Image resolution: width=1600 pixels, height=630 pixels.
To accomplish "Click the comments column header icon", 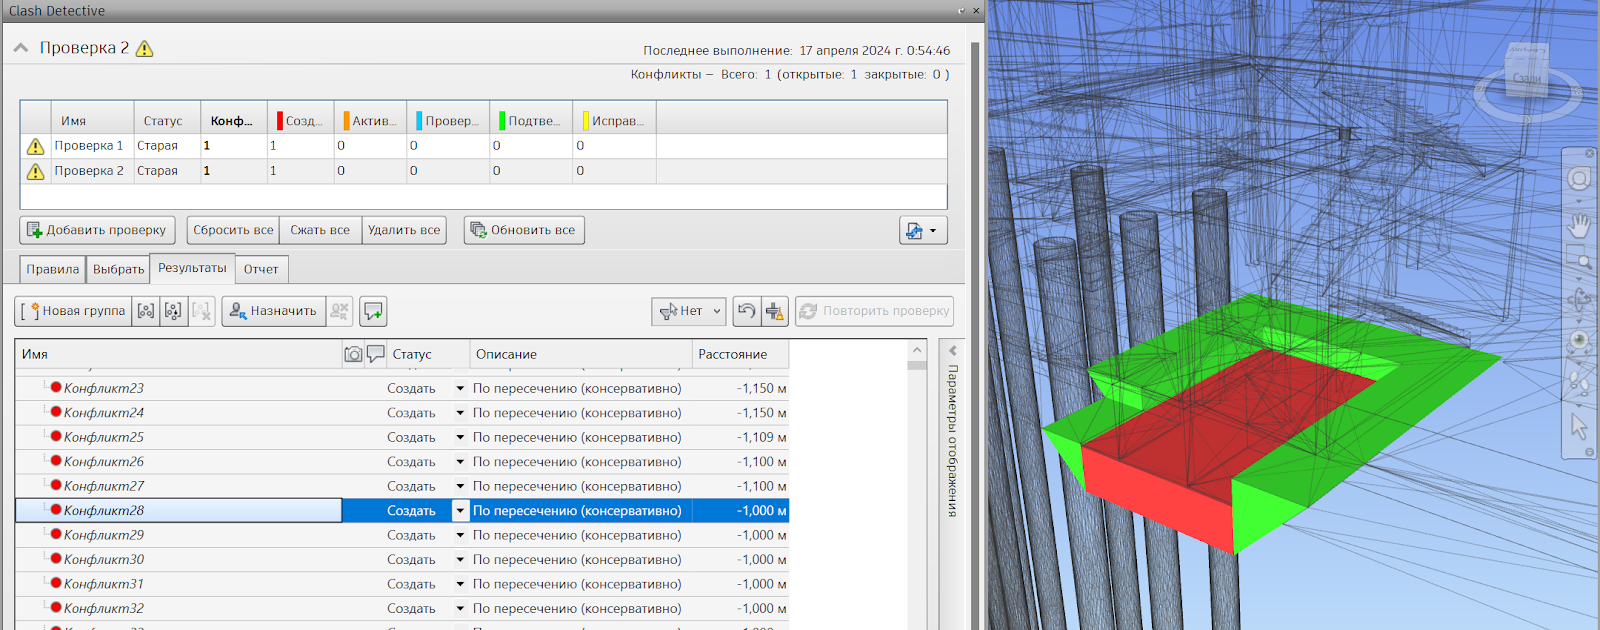I will [376, 354].
